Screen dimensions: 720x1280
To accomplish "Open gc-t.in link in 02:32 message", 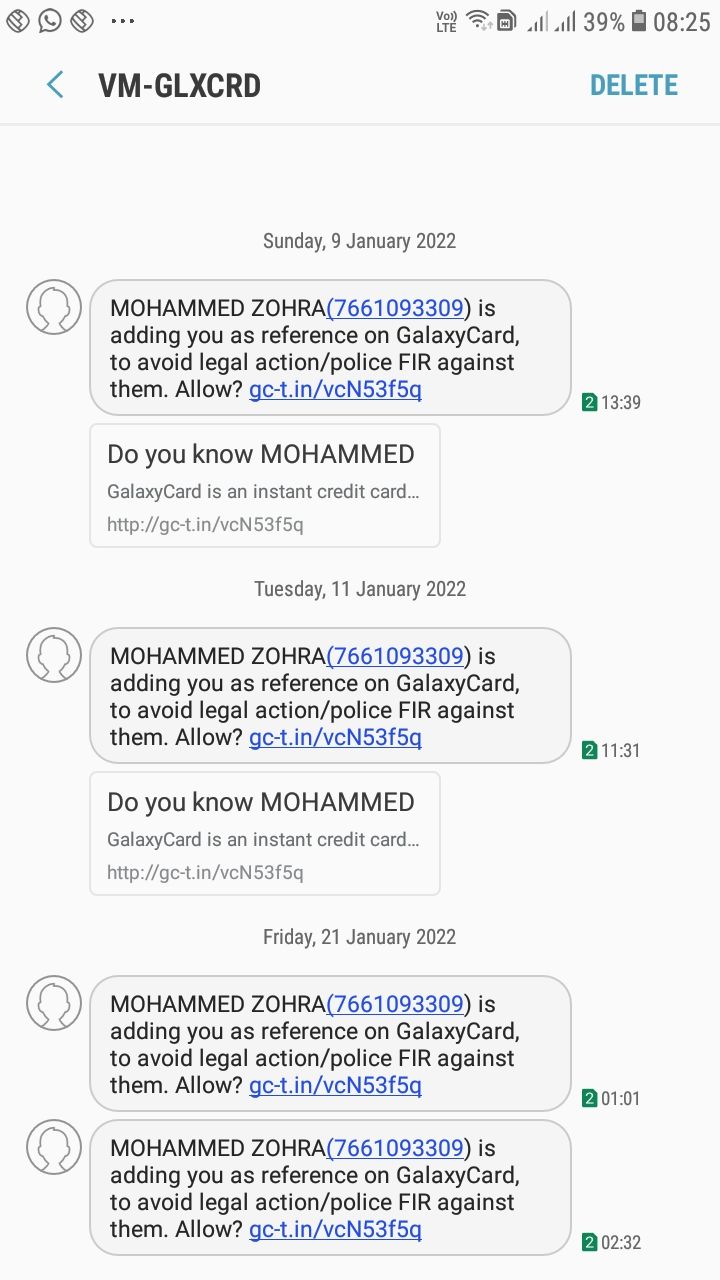I will (x=335, y=1230).
